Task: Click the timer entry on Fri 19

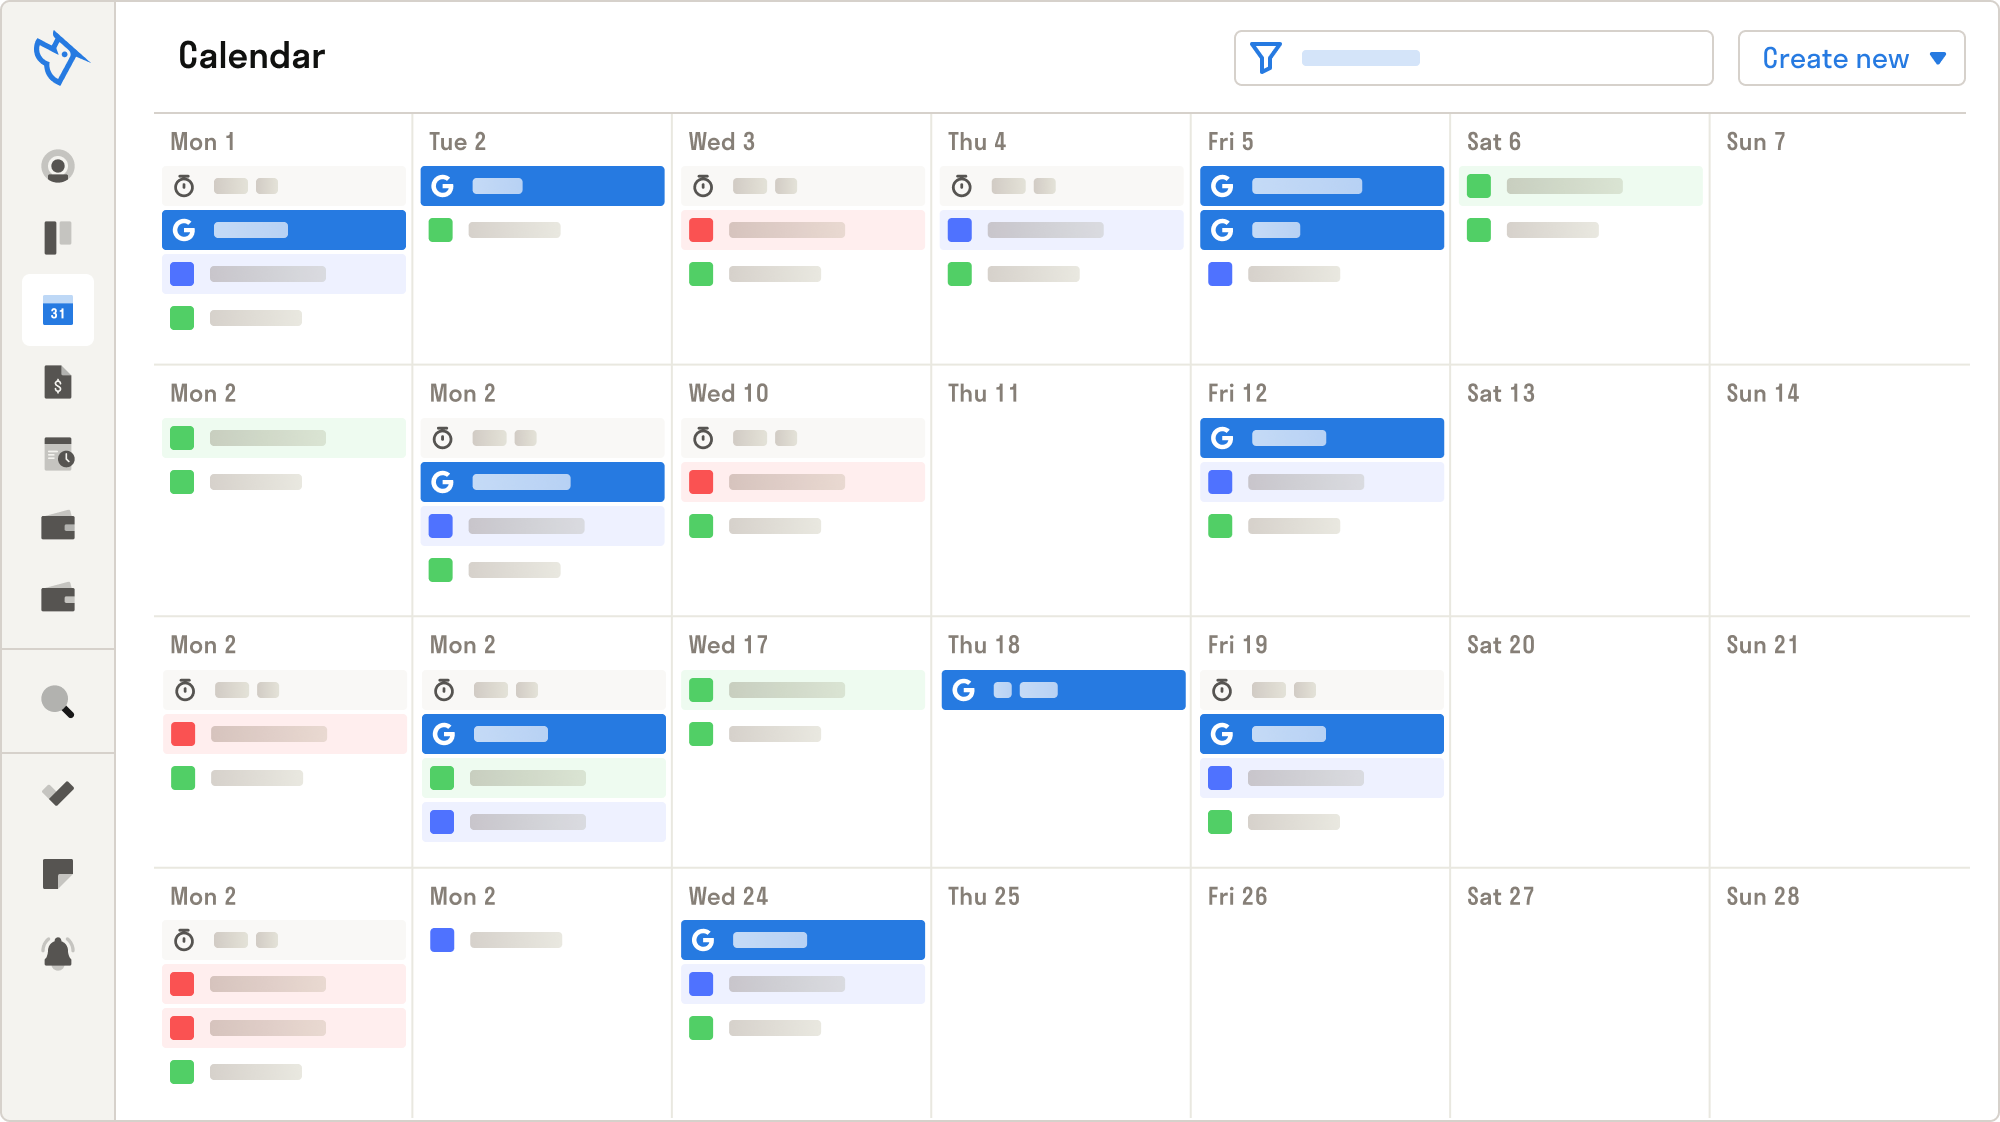Action: [1321, 690]
